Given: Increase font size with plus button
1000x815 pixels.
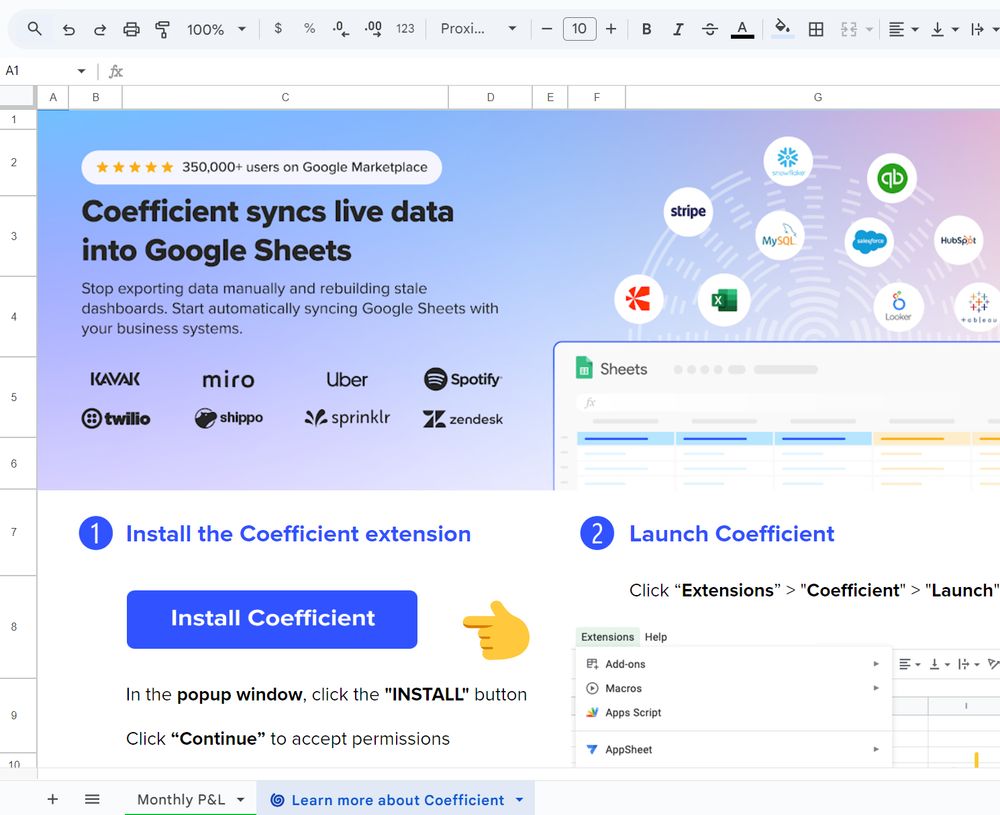Looking at the screenshot, I should click(x=611, y=29).
